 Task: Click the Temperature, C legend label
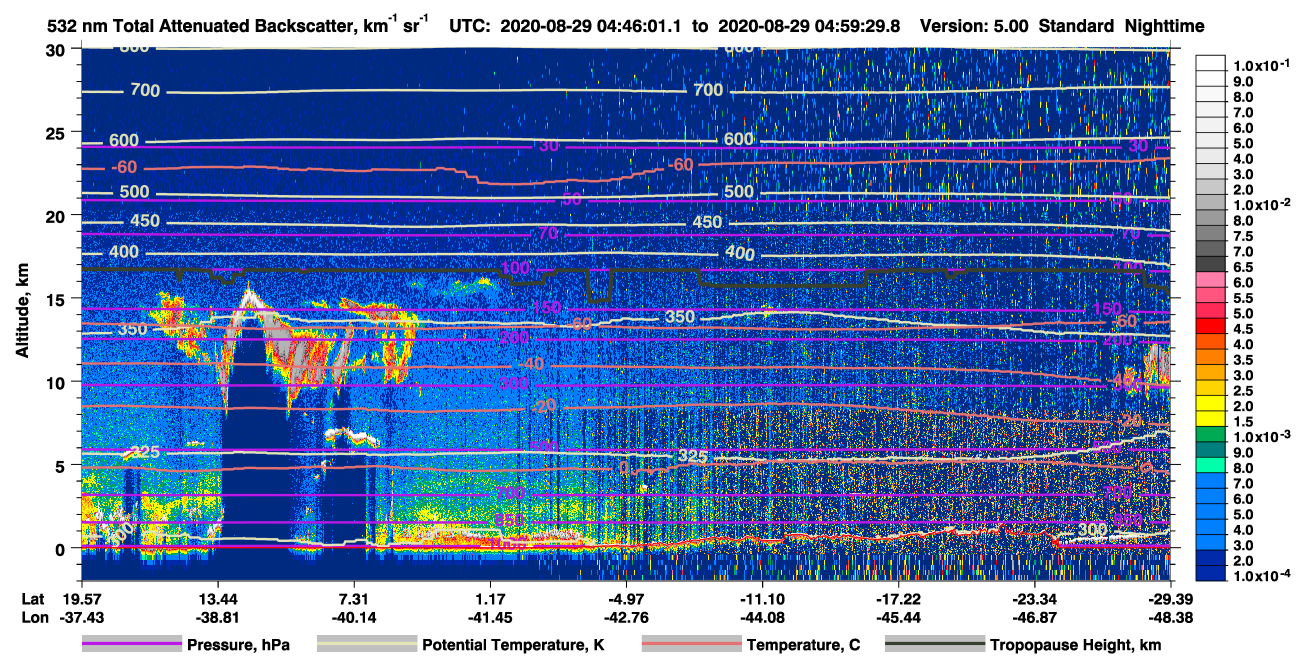pyautogui.click(x=803, y=645)
